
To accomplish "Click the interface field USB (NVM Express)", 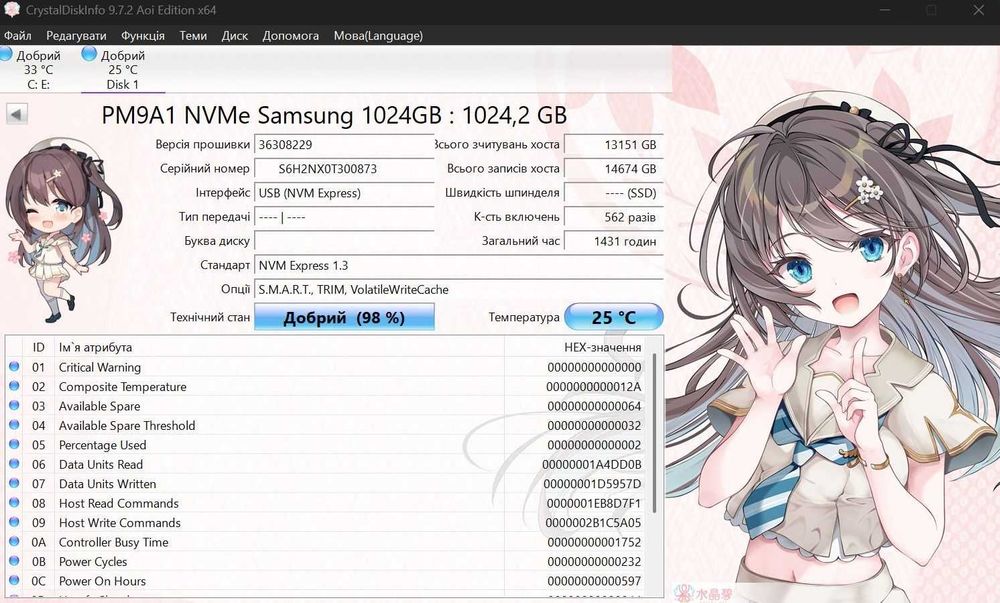I will click(344, 193).
